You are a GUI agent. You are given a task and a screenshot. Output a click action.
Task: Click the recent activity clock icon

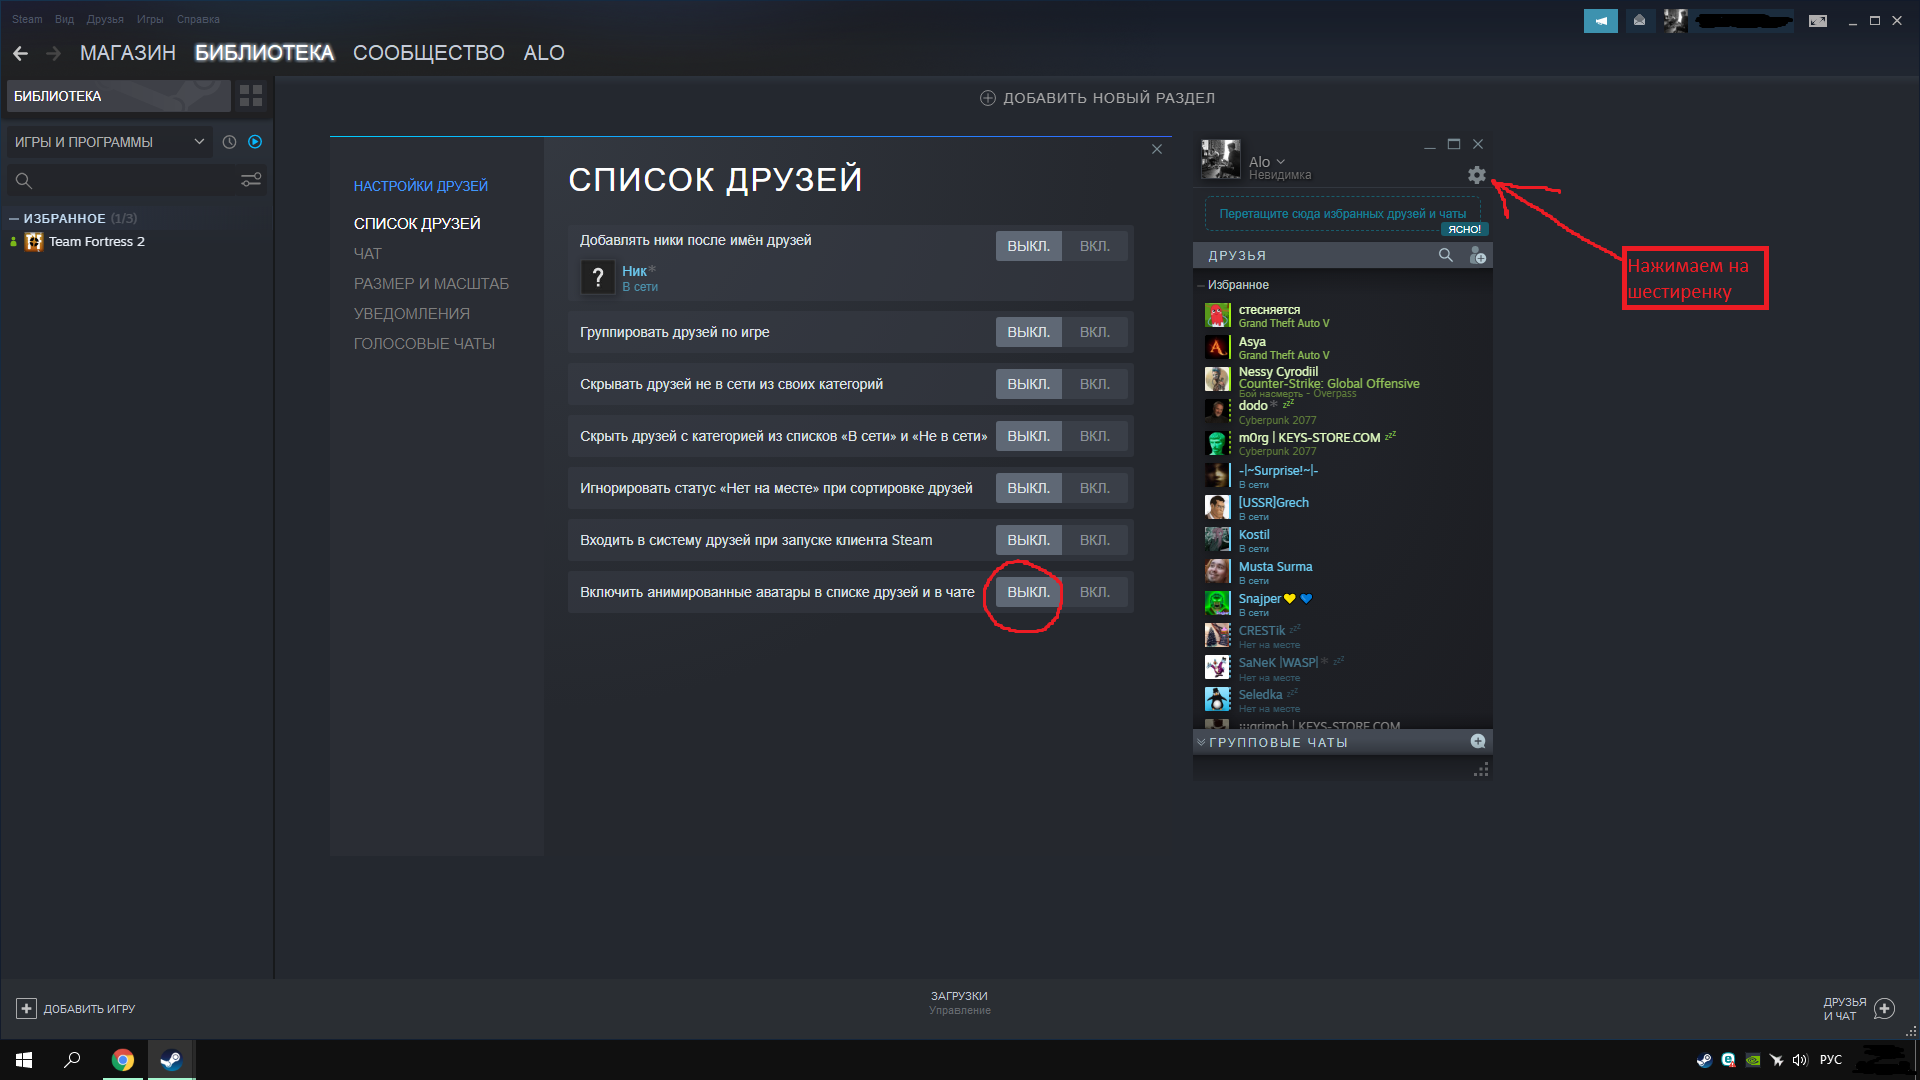(x=229, y=142)
